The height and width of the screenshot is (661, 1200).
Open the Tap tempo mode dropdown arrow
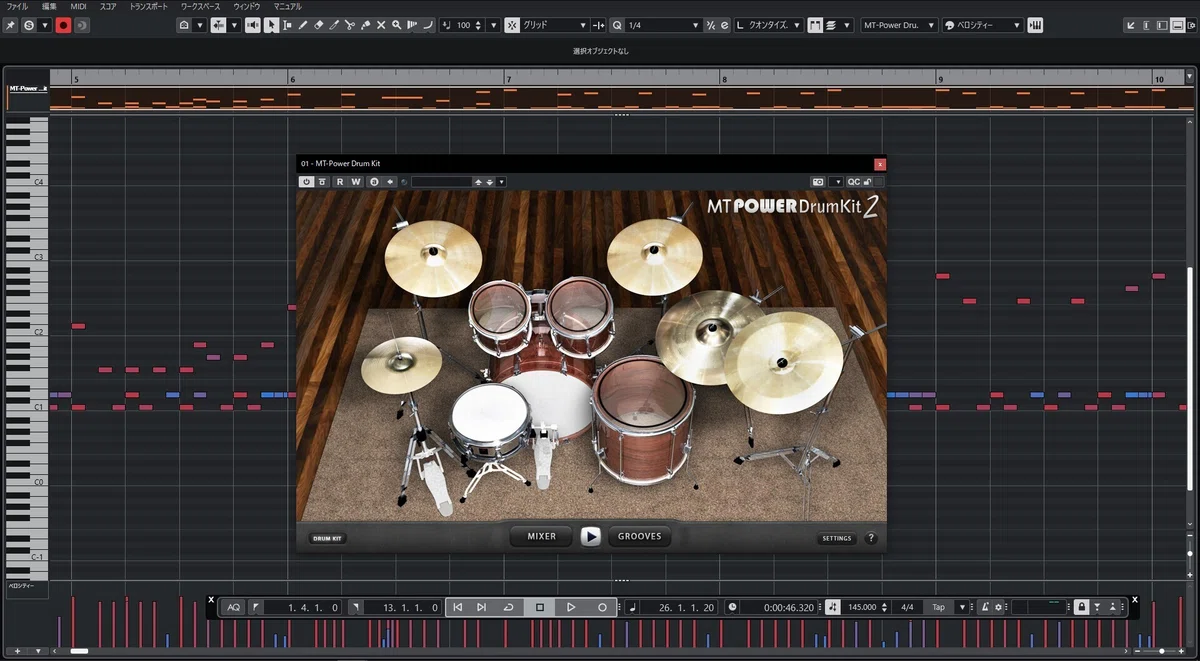tap(962, 607)
